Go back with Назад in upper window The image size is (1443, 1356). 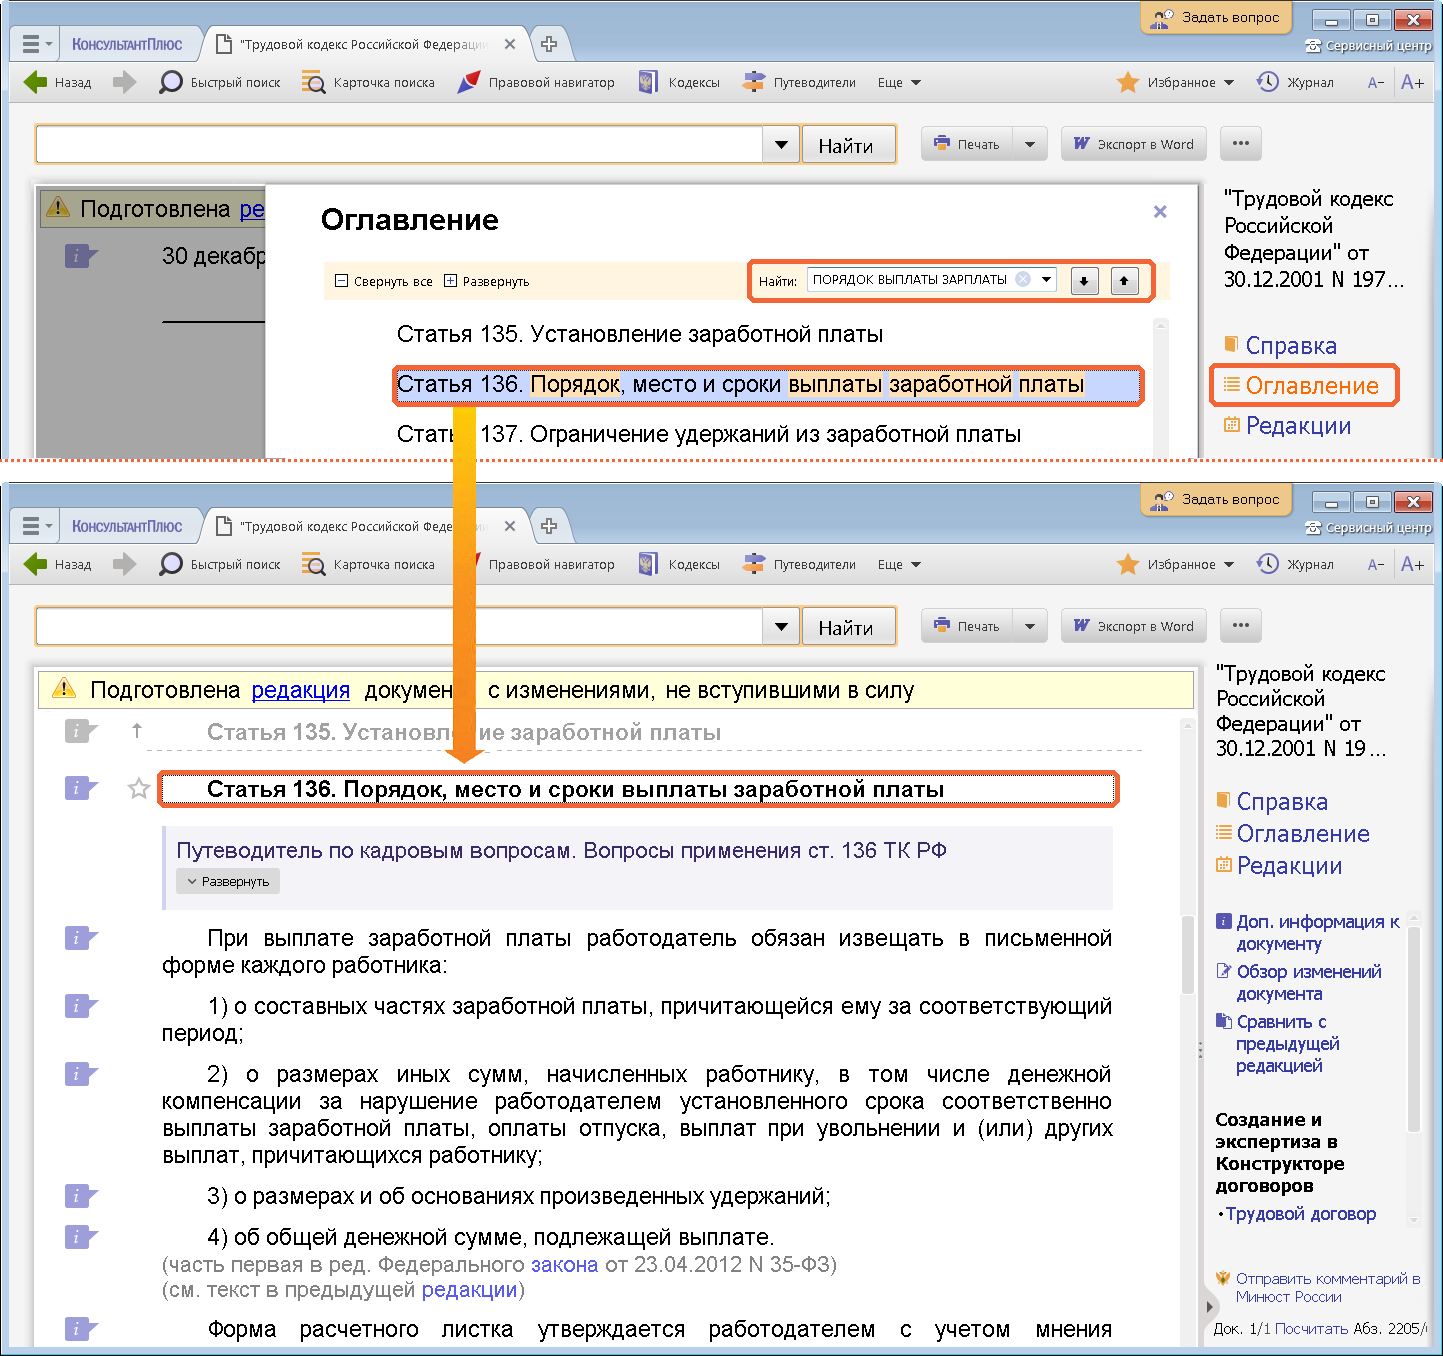[57, 82]
